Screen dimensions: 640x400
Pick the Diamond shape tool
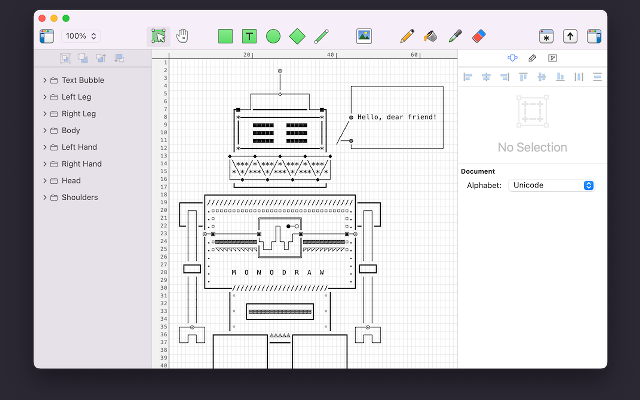point(297,36)
